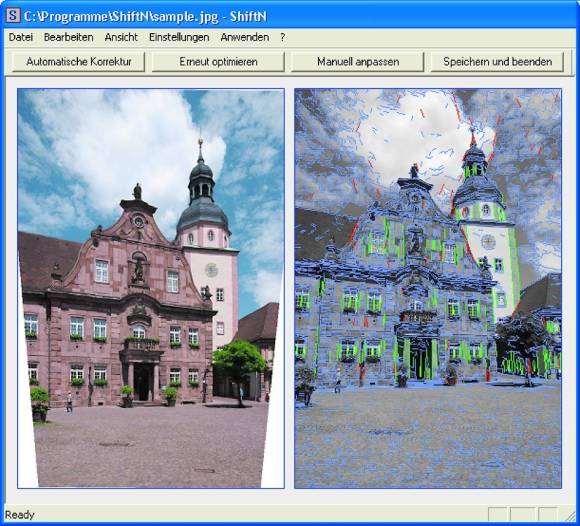Click Speichern und beenden
Screen dimensions: 580x526
[497, 62]
